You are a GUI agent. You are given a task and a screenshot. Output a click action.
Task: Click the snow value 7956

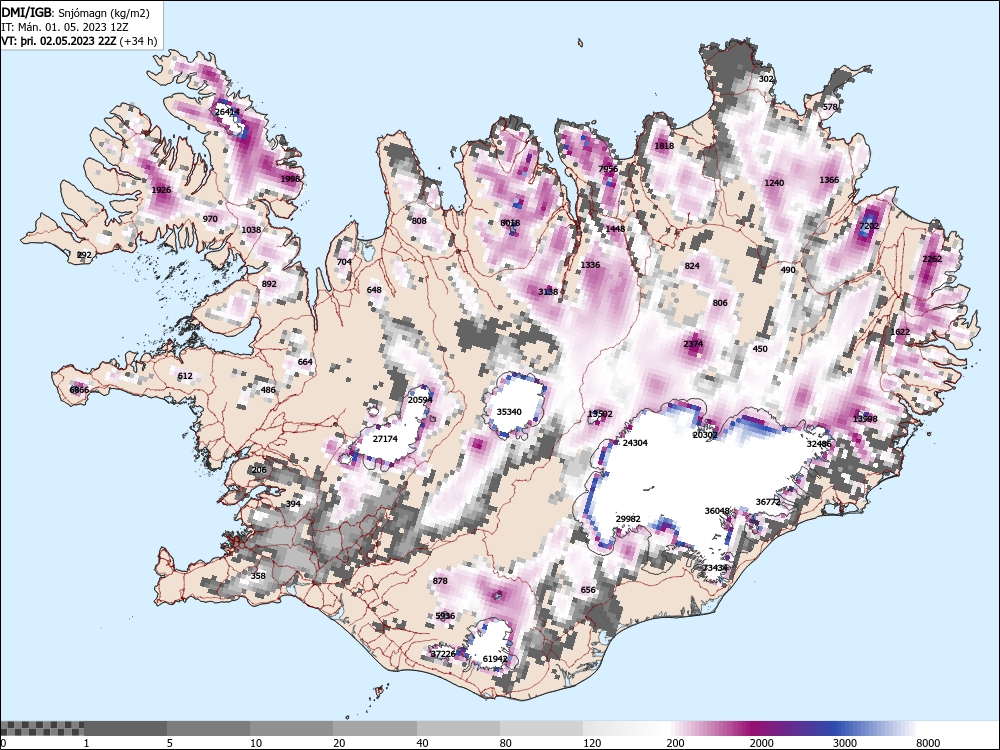[608, 168]
